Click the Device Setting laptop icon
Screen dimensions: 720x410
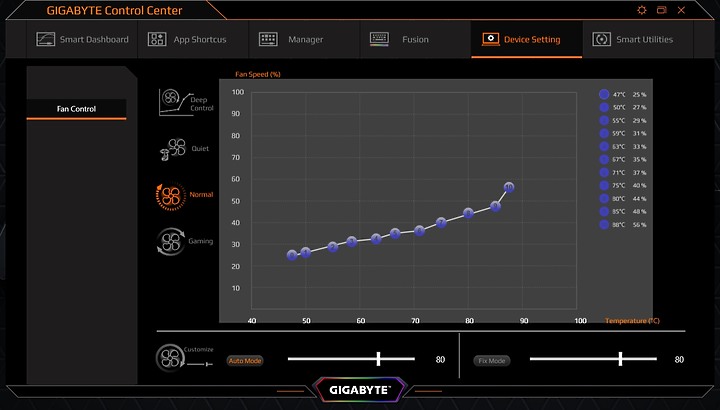[x=490, y=39]
